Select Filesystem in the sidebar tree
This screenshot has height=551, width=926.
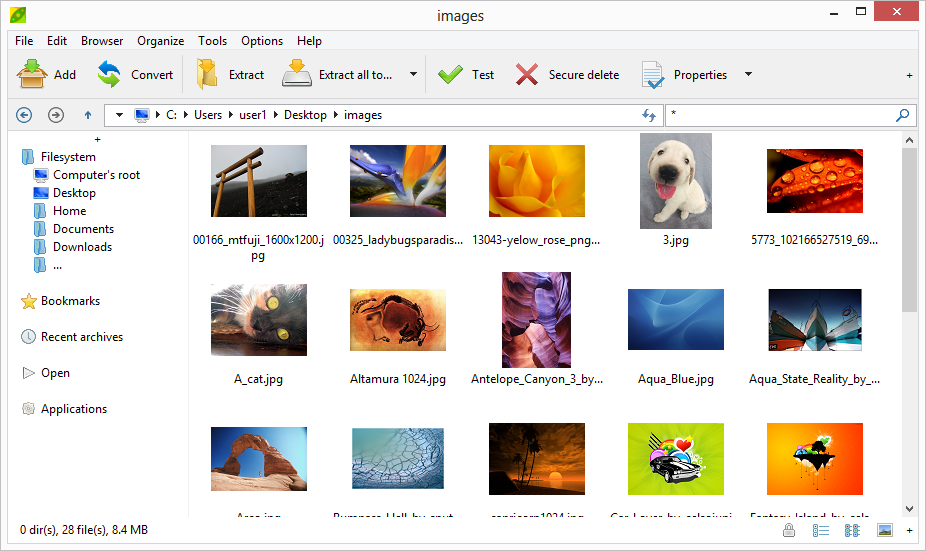pos(68,157)
